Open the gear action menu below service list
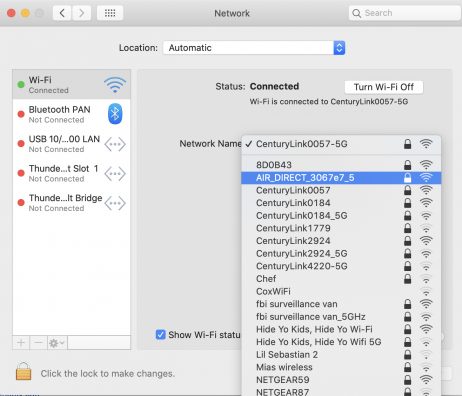 [57, 343]
